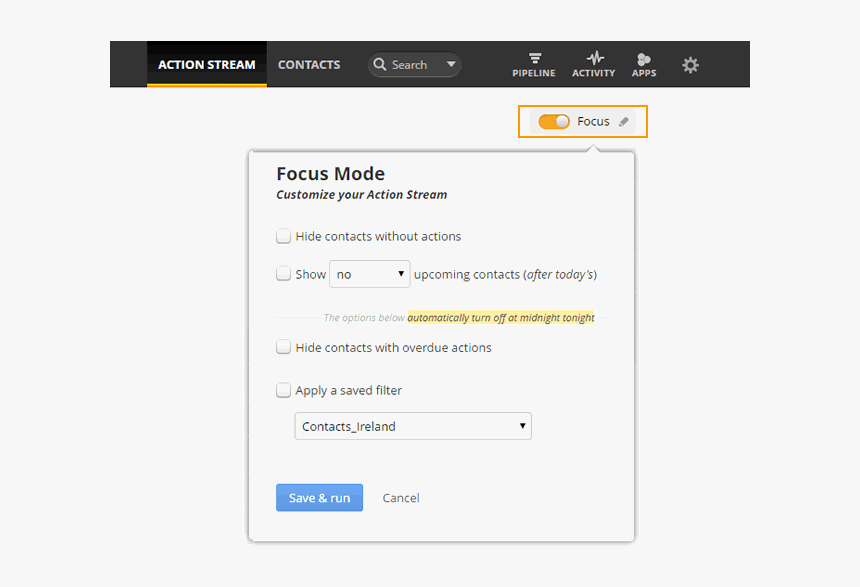Tick Hide contacts with overdue actions

coord(284,348)
